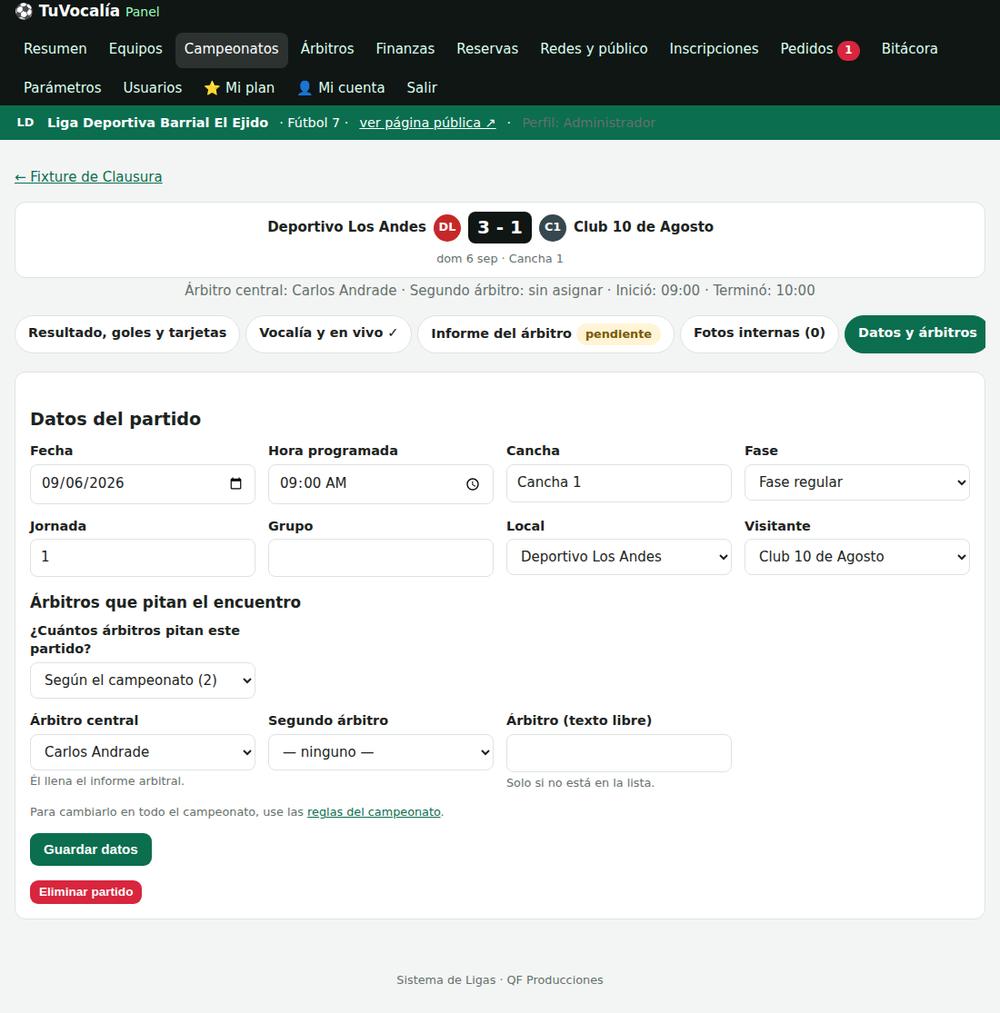This screenshot has width=1000, height=1013.
Task: Open the date picker calendar icon
Action: tap(236, 483)
